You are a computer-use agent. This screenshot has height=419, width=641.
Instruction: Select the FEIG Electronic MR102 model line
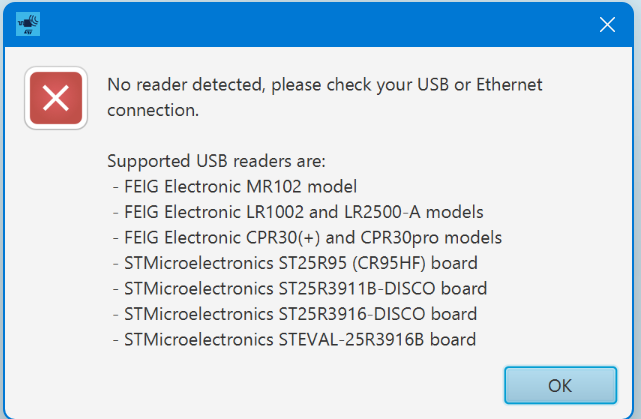coord(234,187)
